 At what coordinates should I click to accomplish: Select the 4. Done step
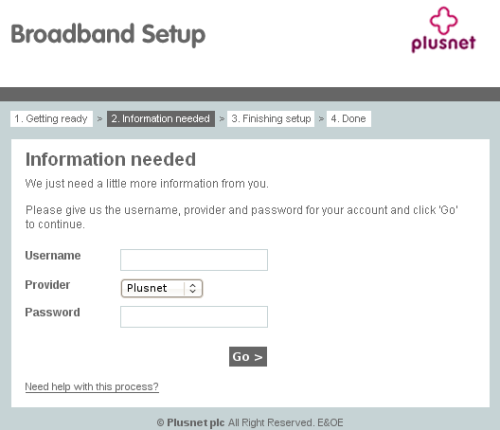[349, 119]
